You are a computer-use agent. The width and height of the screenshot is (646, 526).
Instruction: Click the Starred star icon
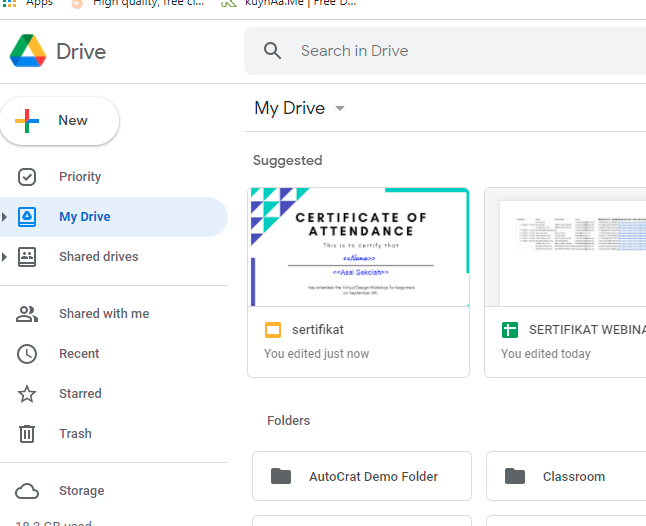[27, 394]
